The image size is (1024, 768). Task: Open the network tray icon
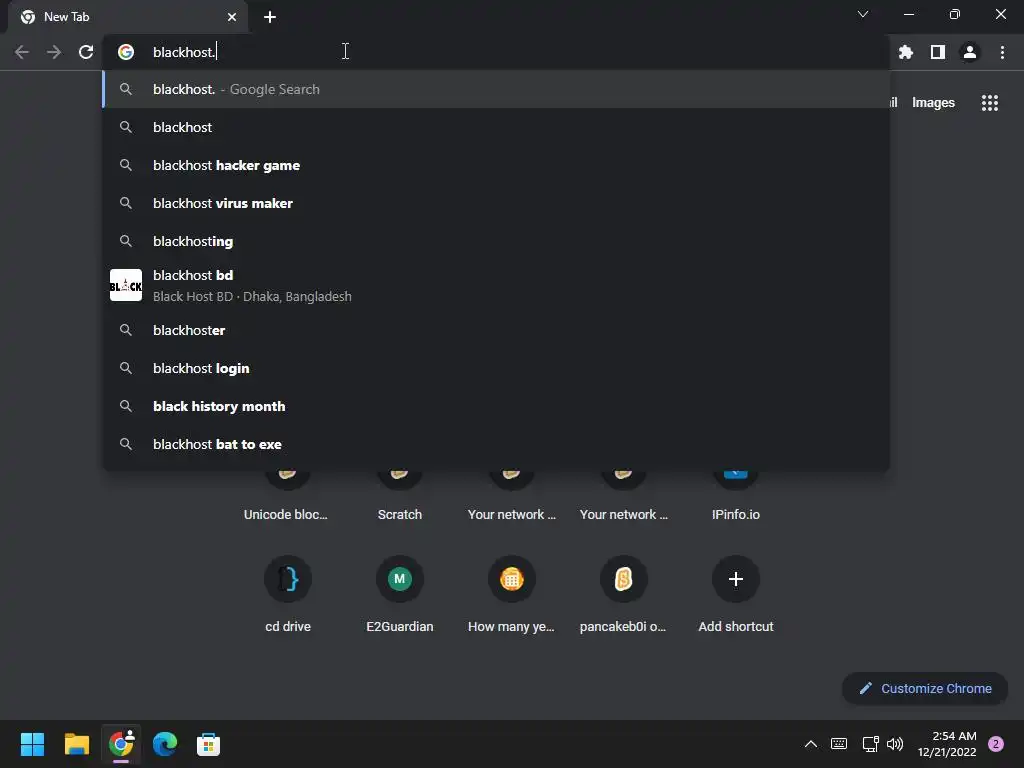coord(870,744)
